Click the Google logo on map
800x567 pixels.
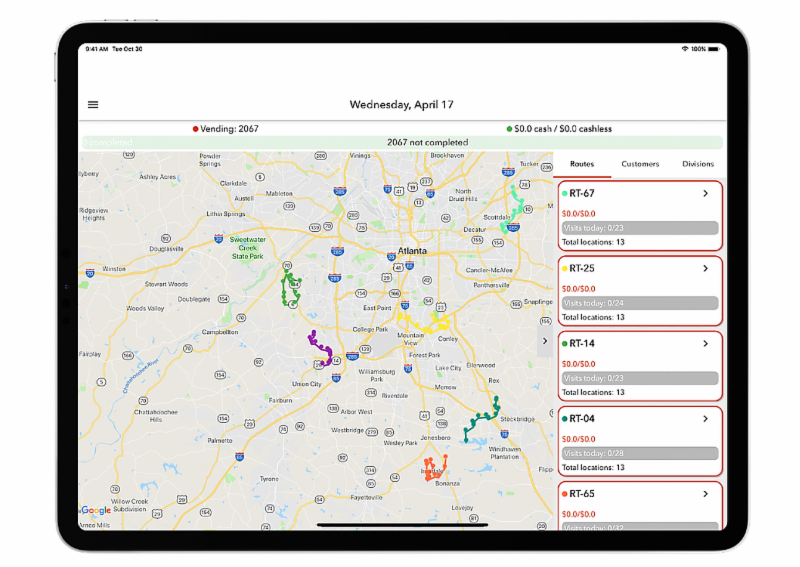click(96, 510)
